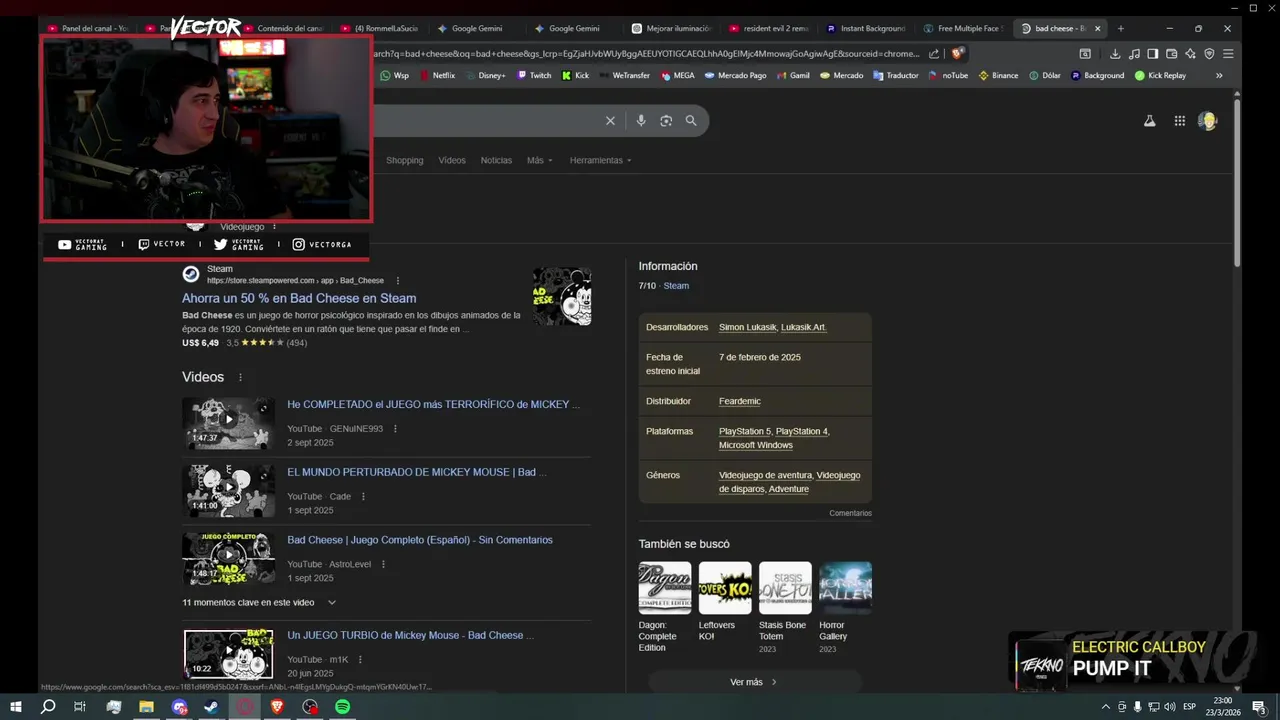Open options for AstroLevel video
Image resolution: width=1280 pixels, height=720 pixels.
(x=383, y=565)
